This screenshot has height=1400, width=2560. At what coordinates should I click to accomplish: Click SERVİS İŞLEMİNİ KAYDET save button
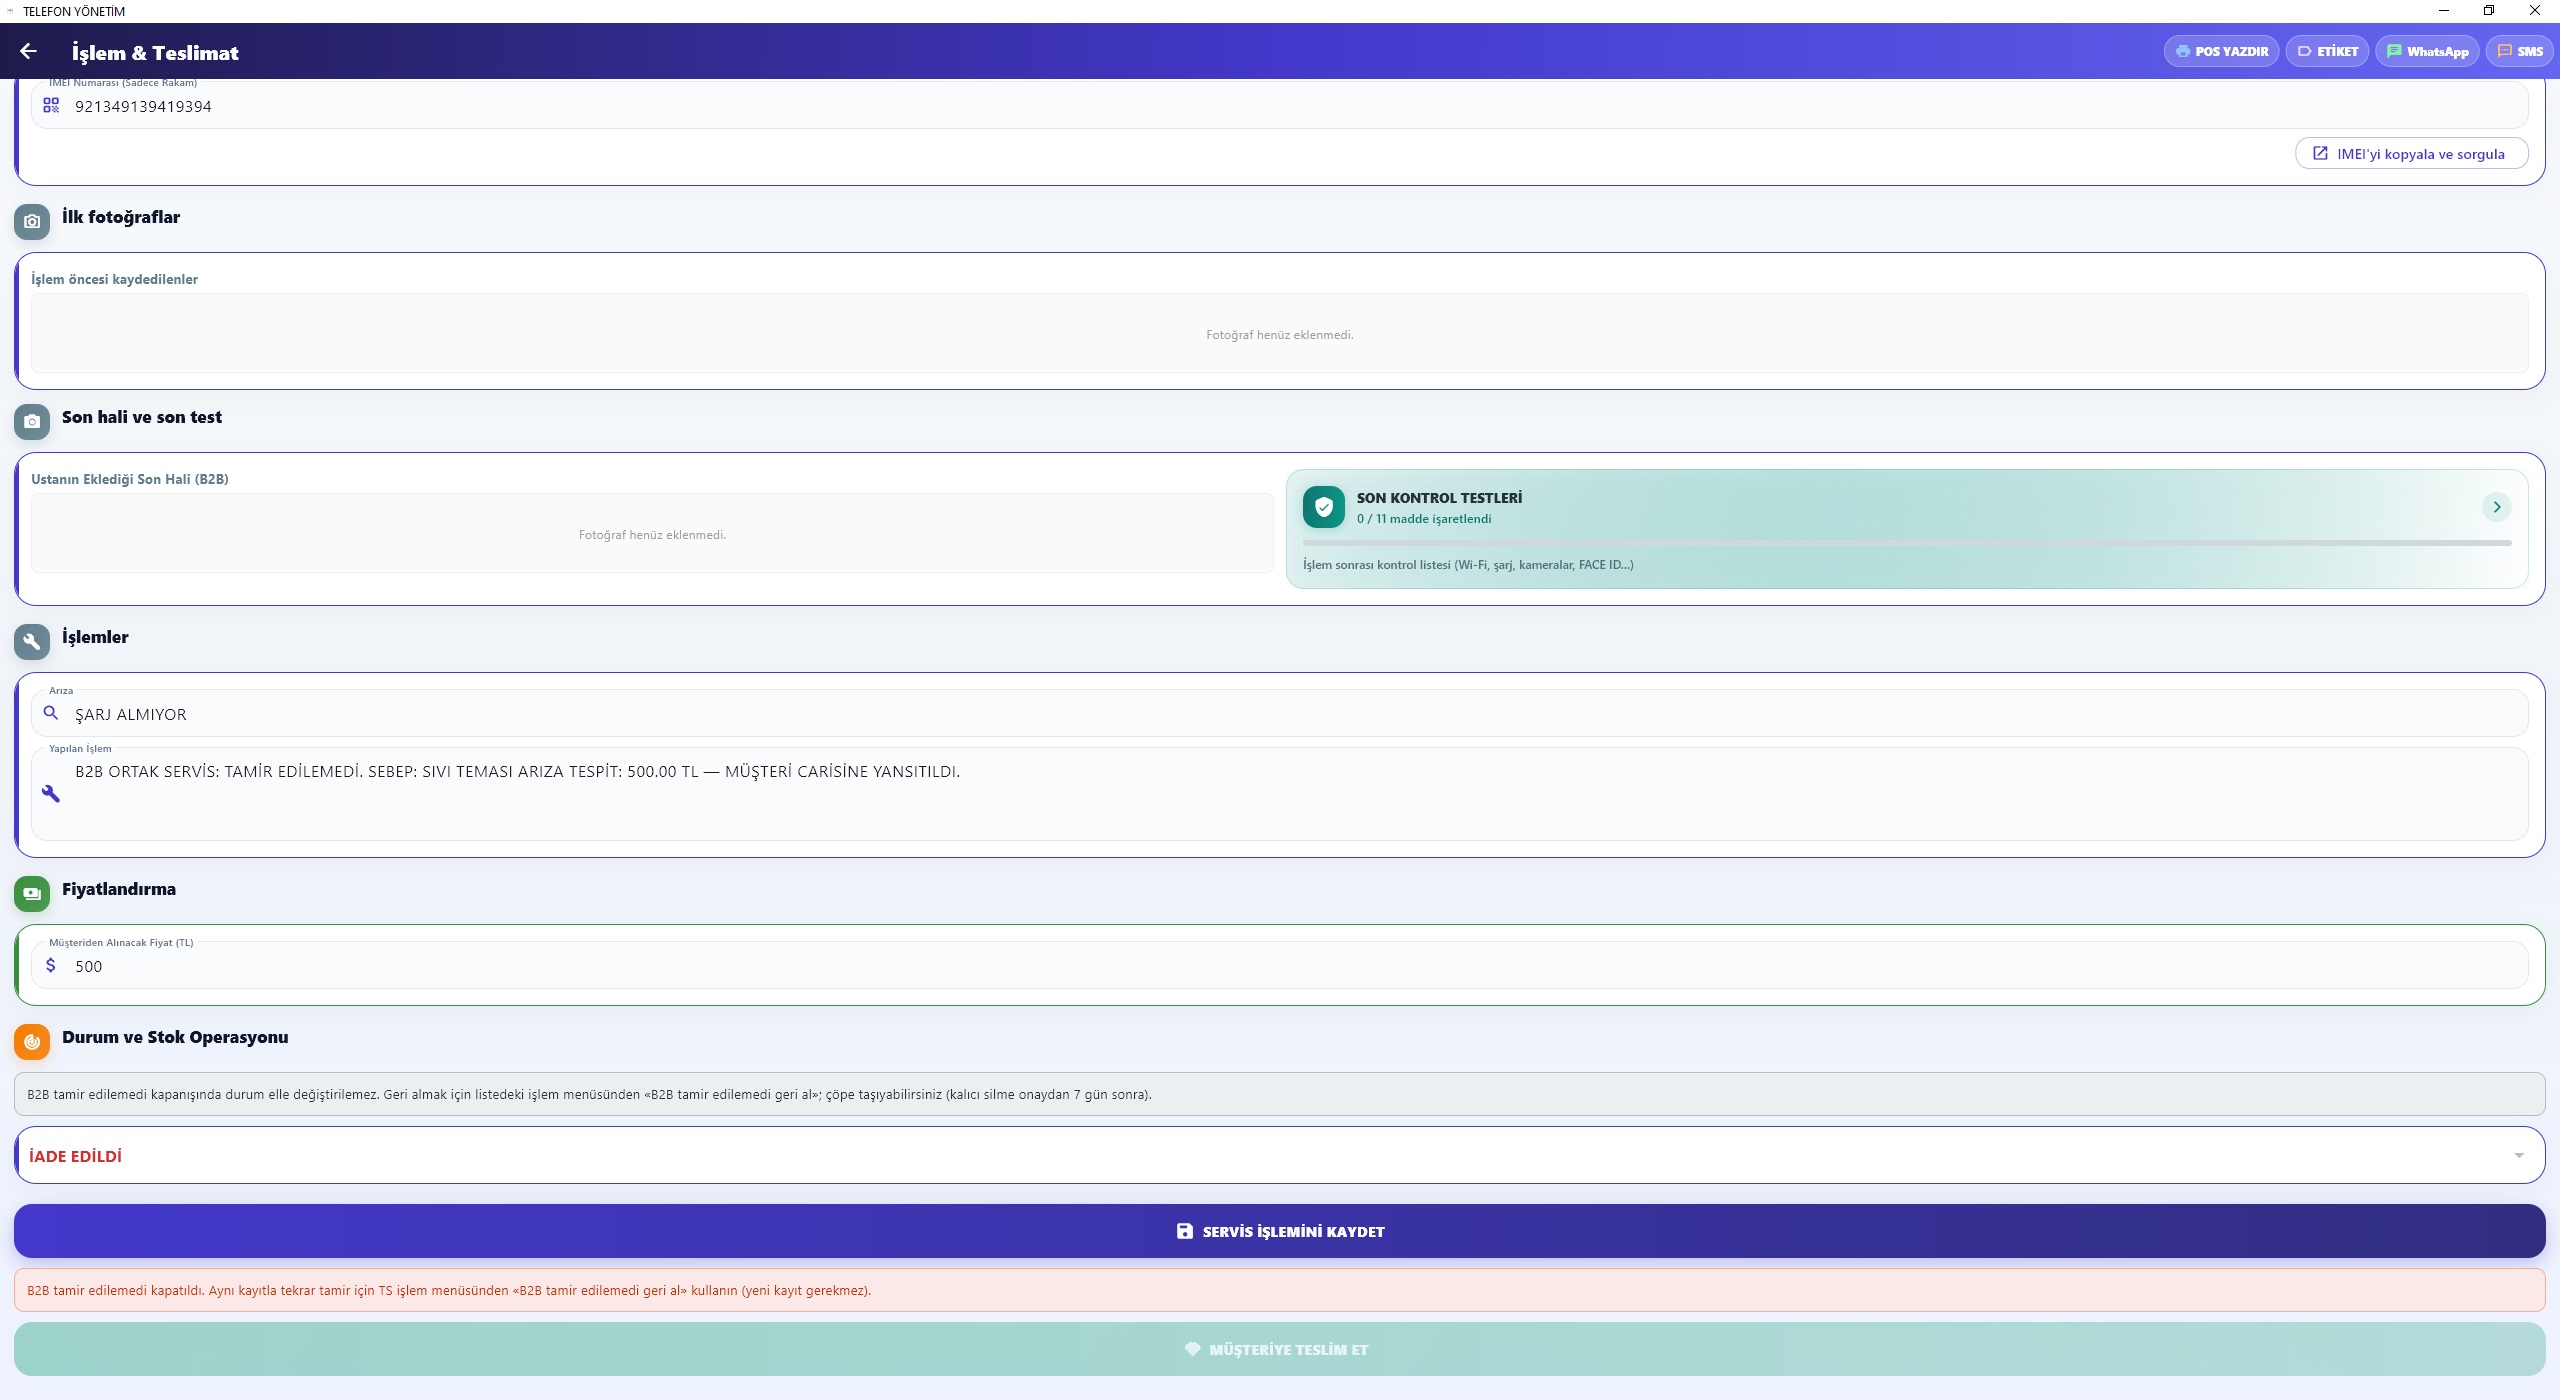(x=1279, y=1231)
